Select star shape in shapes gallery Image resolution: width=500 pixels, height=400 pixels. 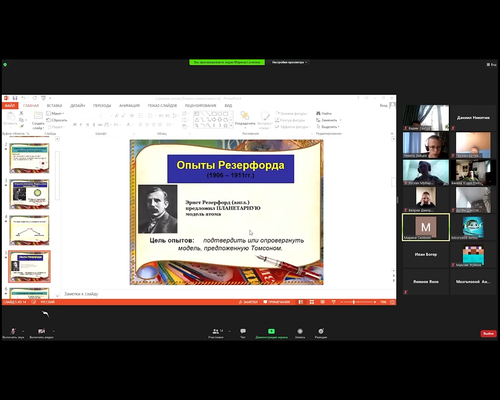pyautogui.click(x=225, y=125)
